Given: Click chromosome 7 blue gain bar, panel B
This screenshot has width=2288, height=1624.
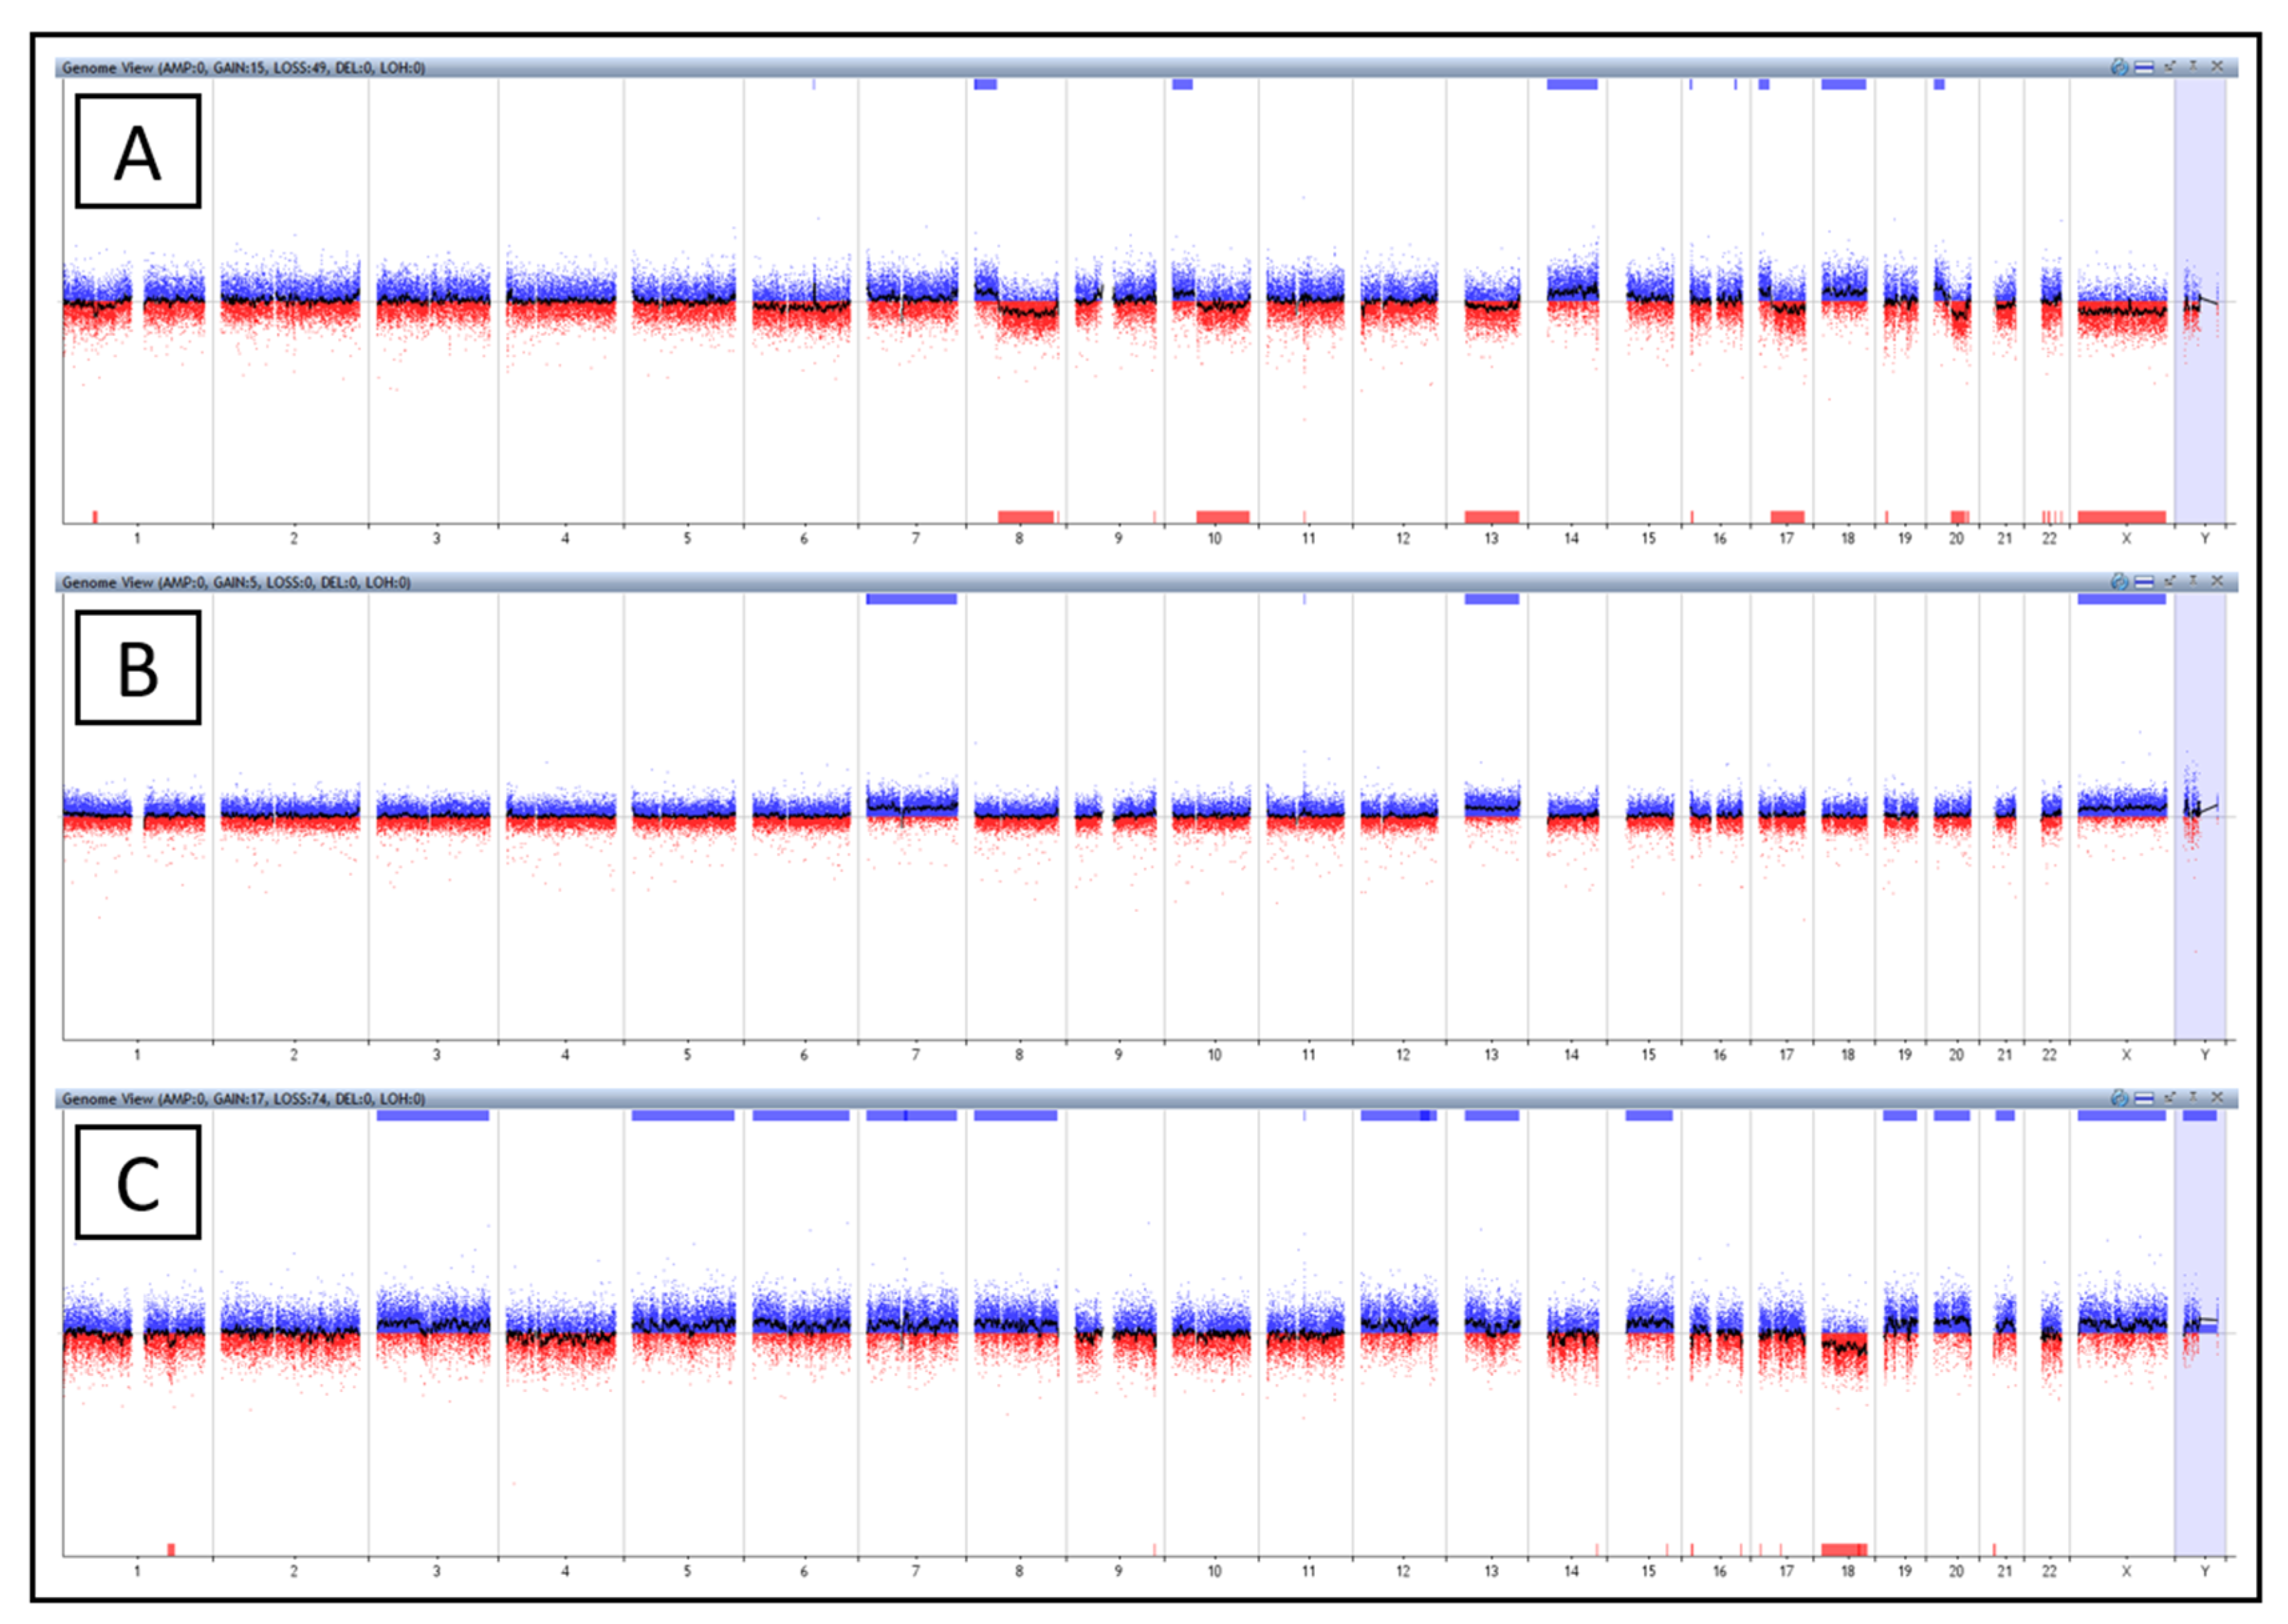Looking at the screenshot, I should point(911,599).
